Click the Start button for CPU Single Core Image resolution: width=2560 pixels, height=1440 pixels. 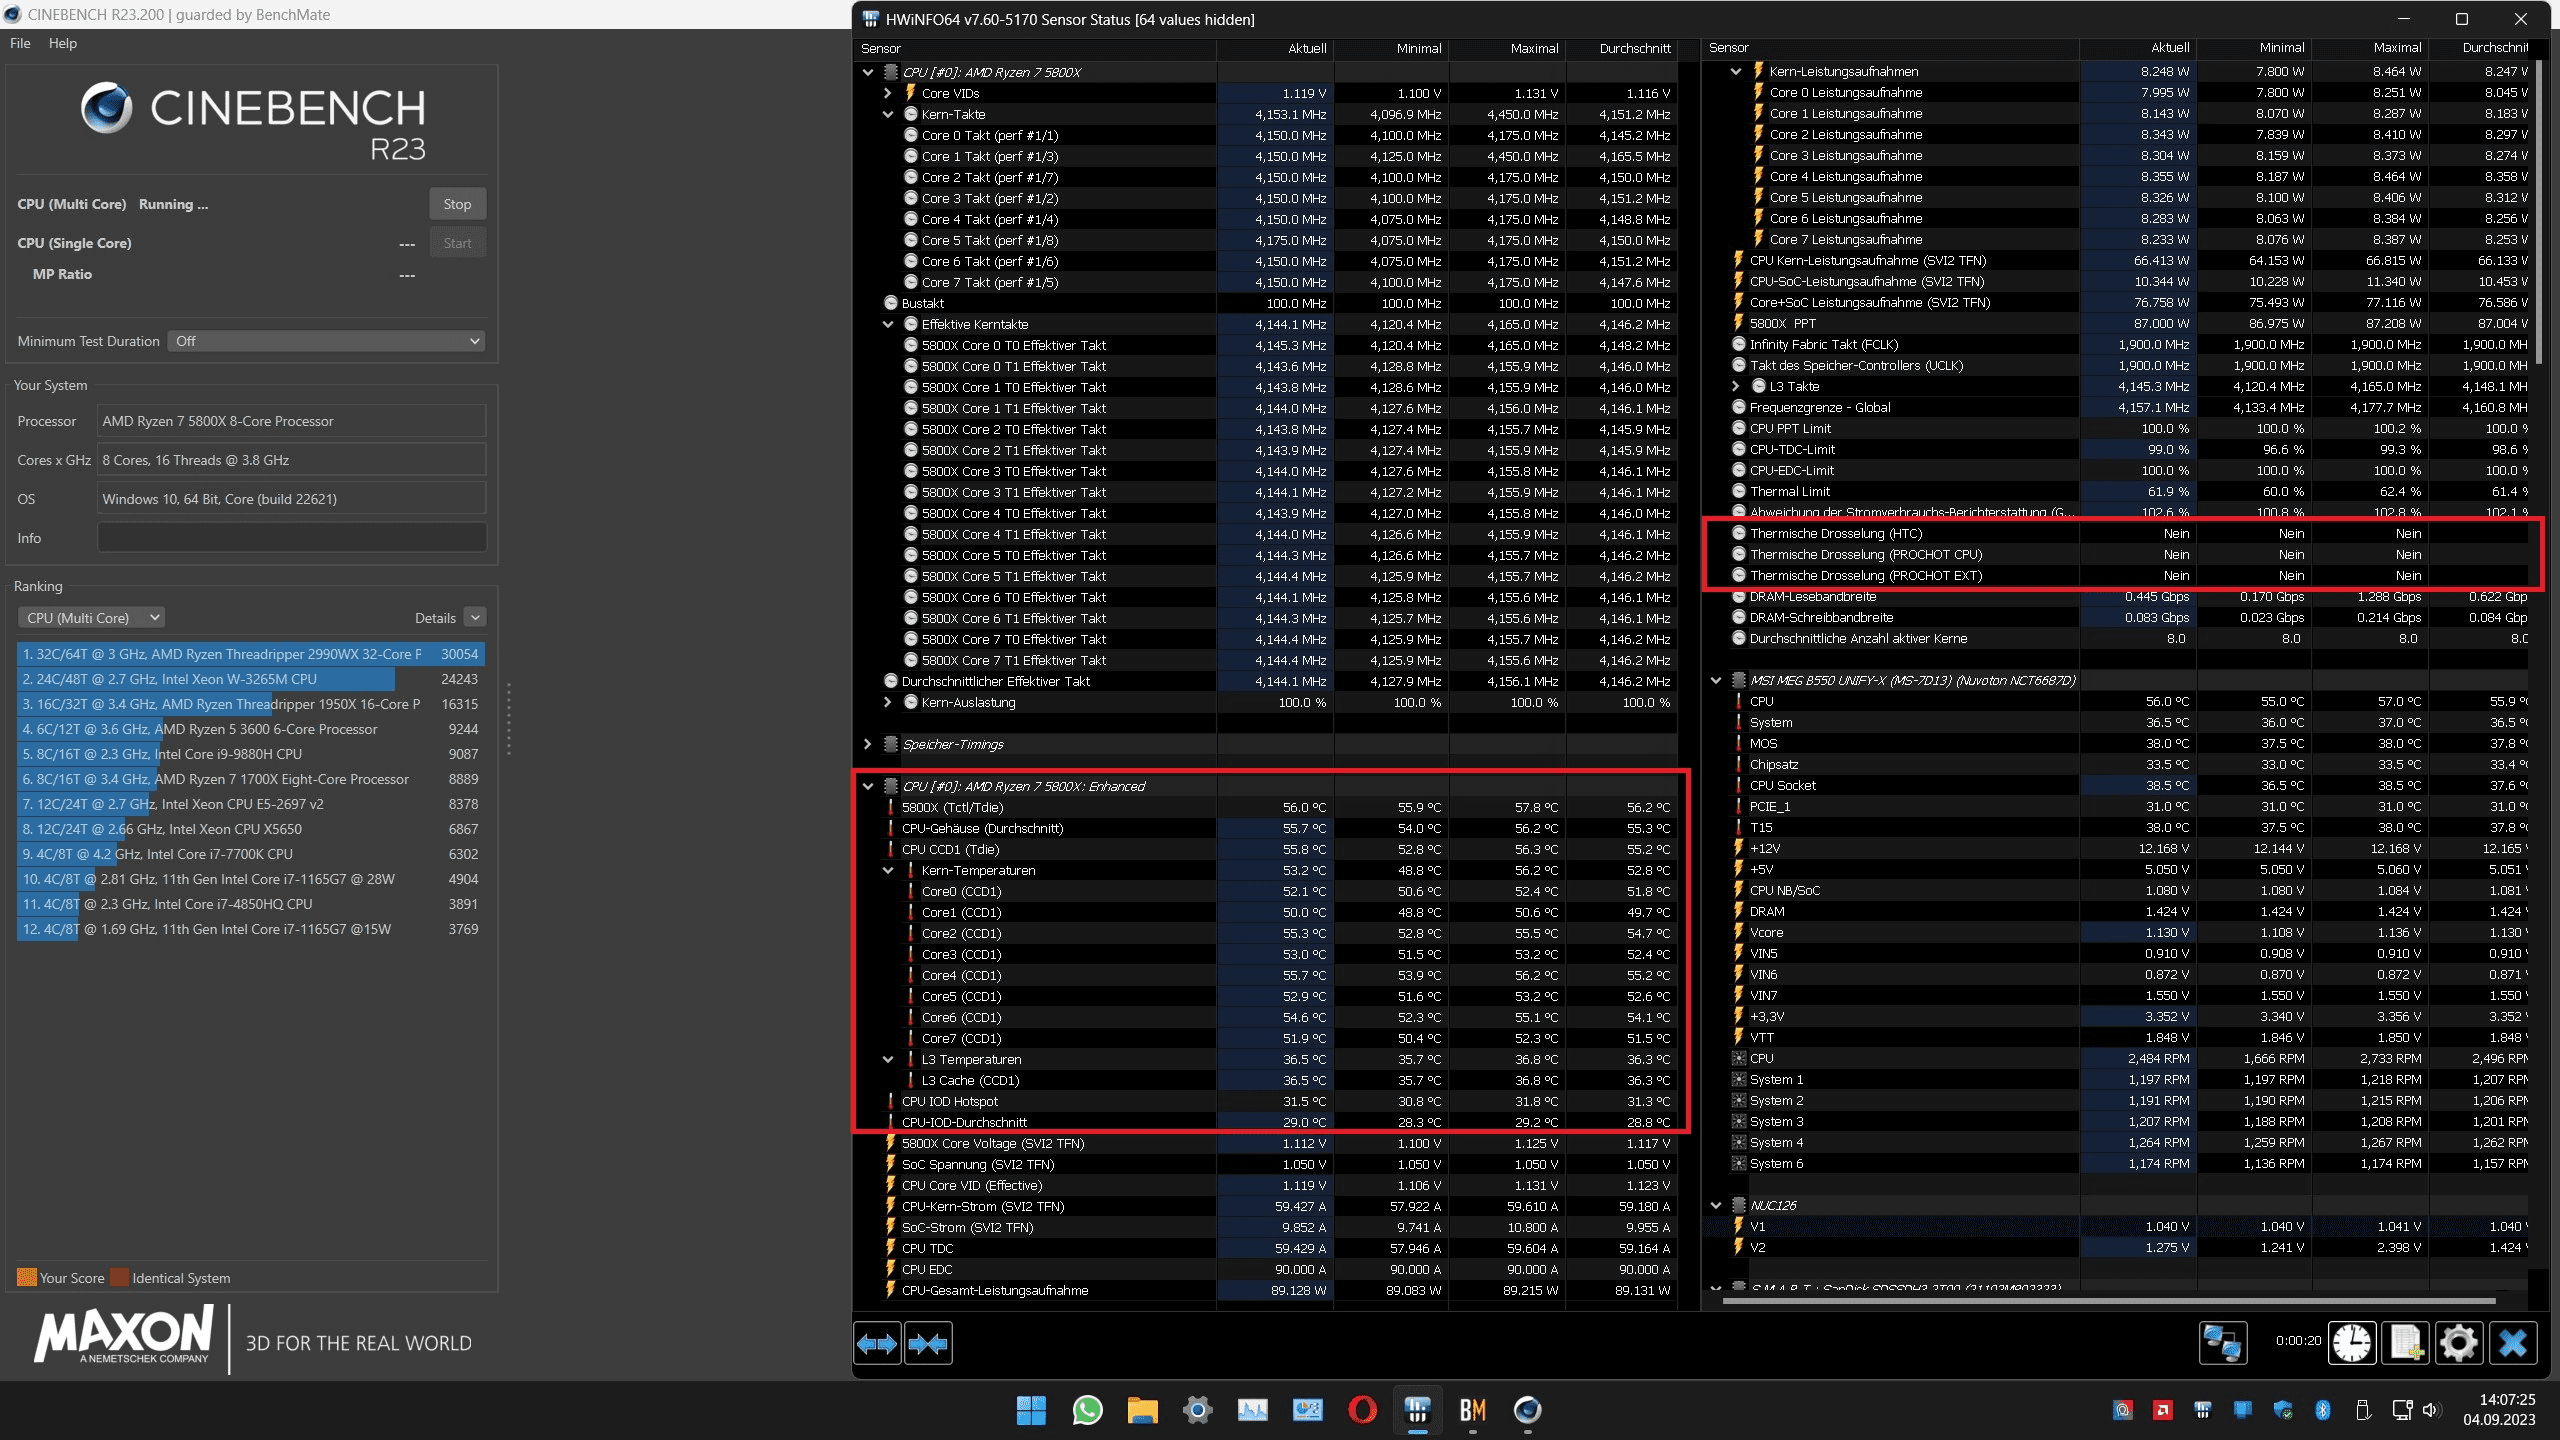tap(457, 243)
